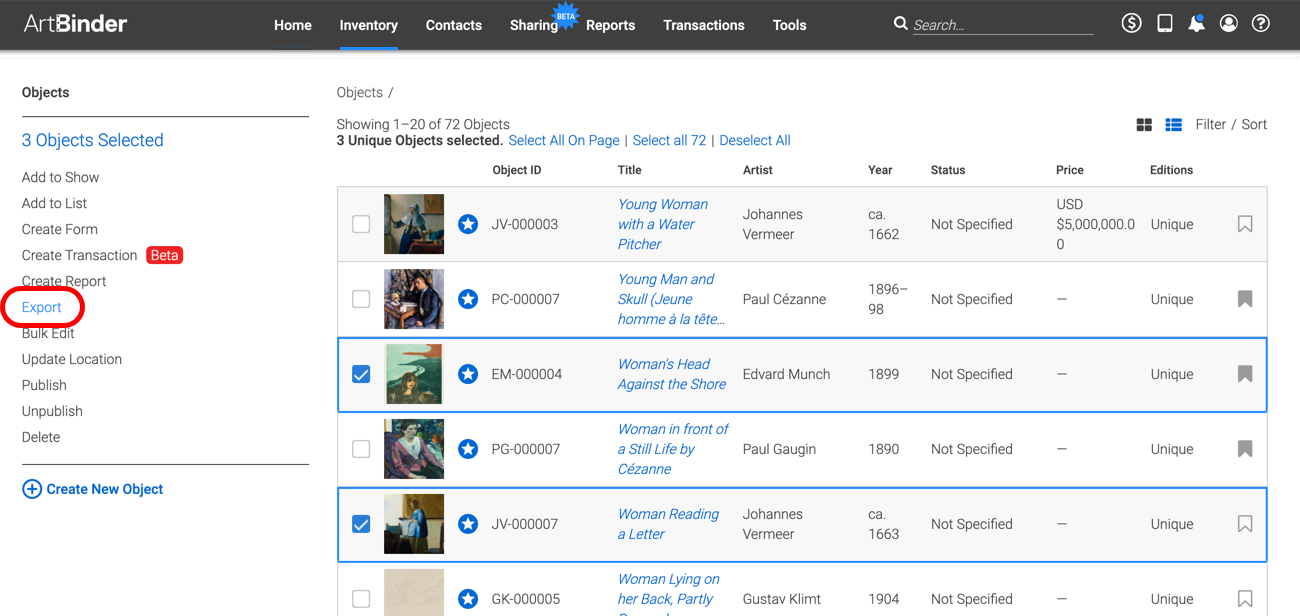
Task: Click Young Woman with a Water Pitcher thumbnail
Action: (414, 224)
